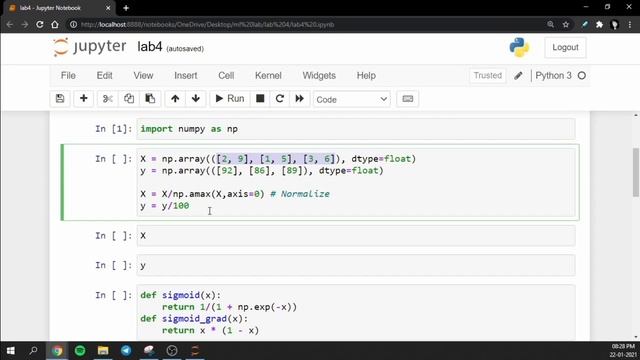Bookmark this page with star icon
Image resolution: width=640 pixels, height=360 pixels.
click(x=566, y=24)
